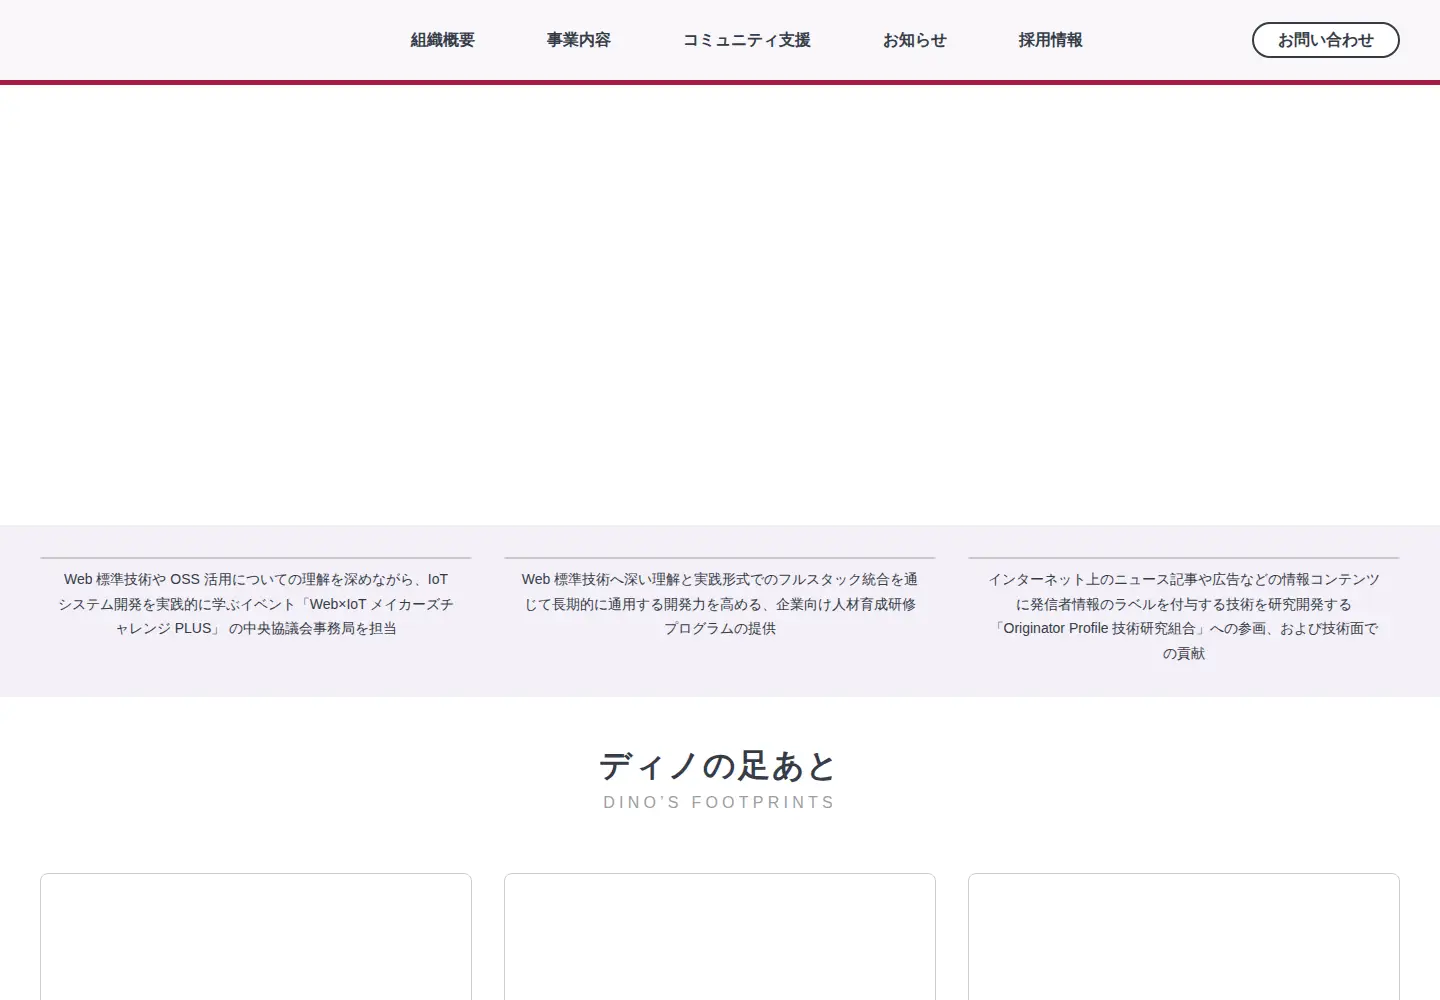Click the DINO'S FOOTPRINTS subheading
This screenshot has width=1440, height=1000.
pyautogui.click(x=719, y=802)
